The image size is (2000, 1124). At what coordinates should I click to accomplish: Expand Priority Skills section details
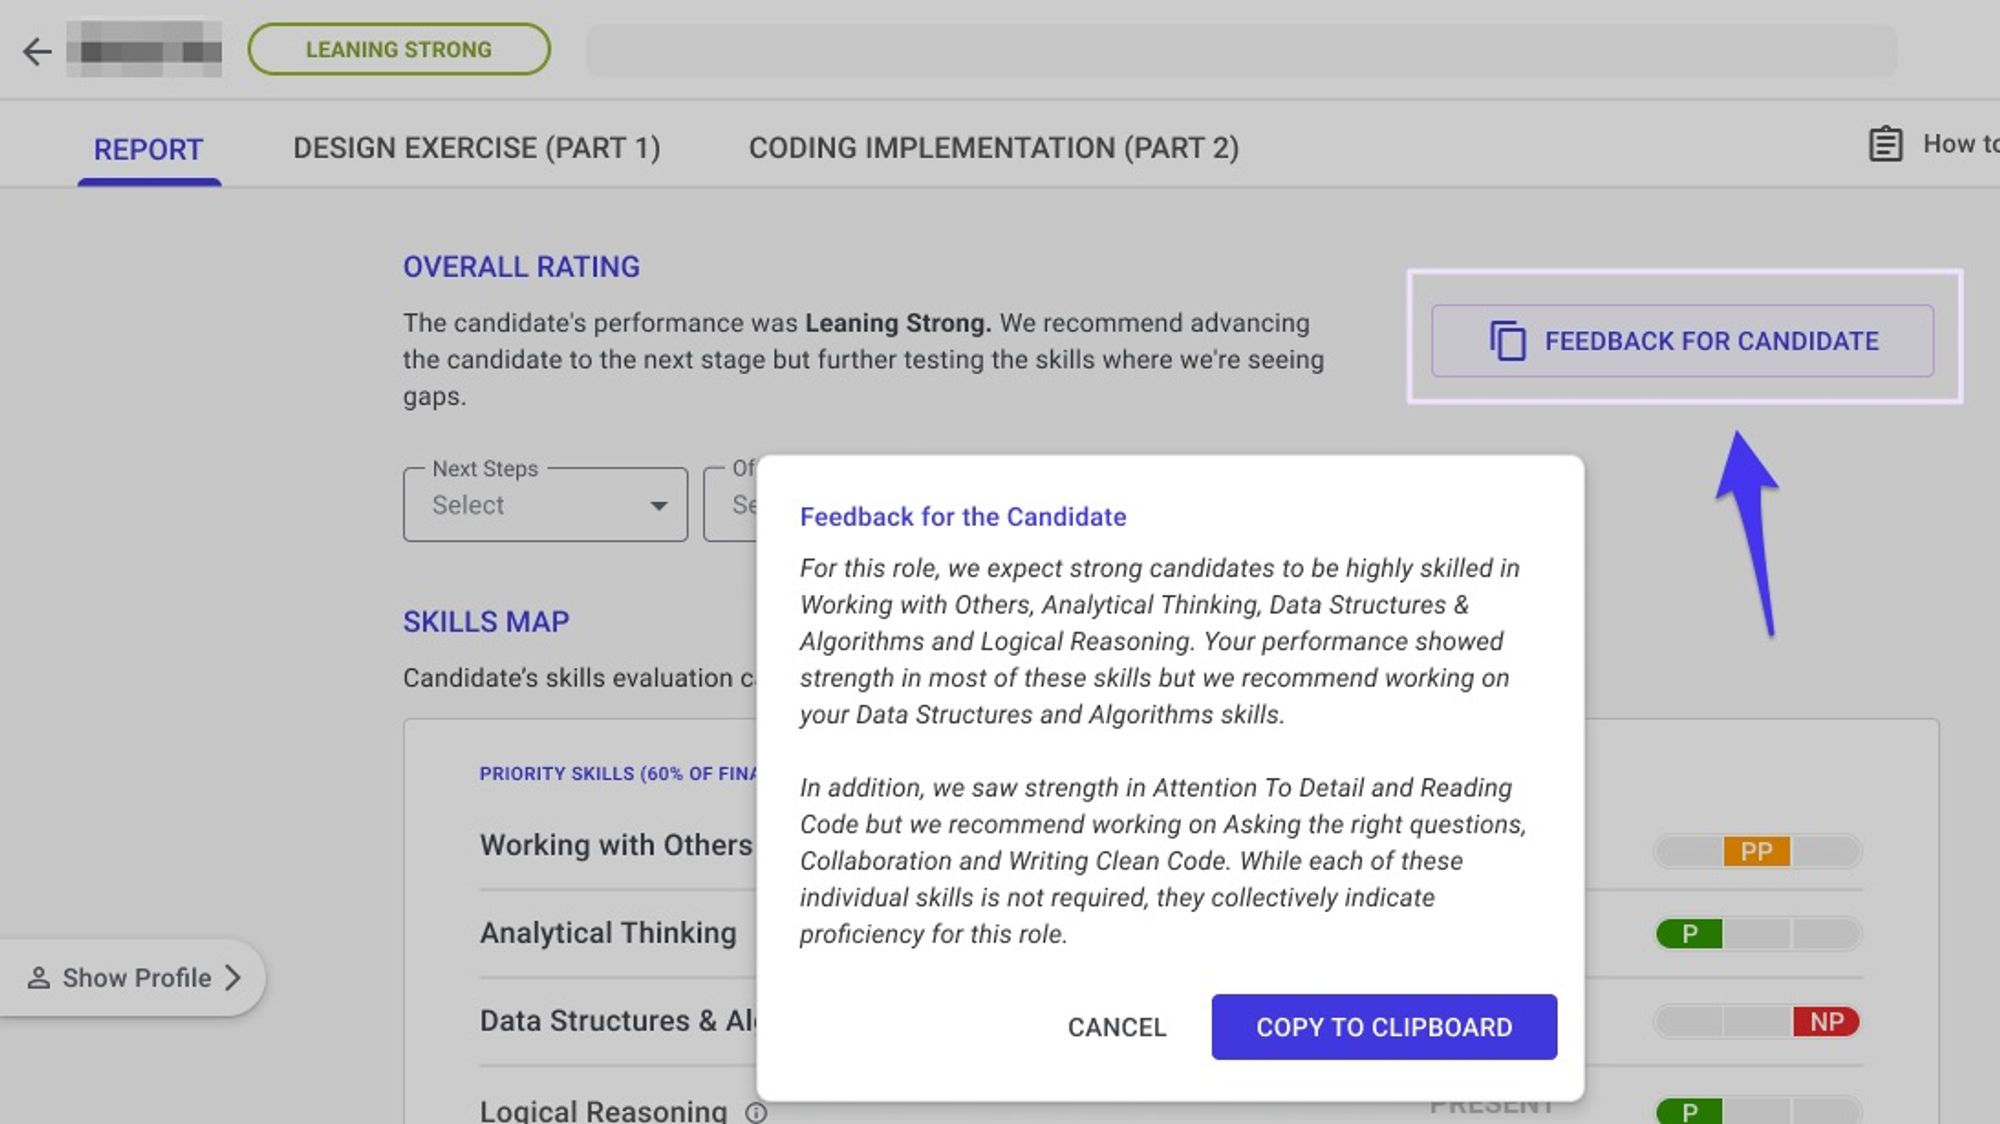618,772
